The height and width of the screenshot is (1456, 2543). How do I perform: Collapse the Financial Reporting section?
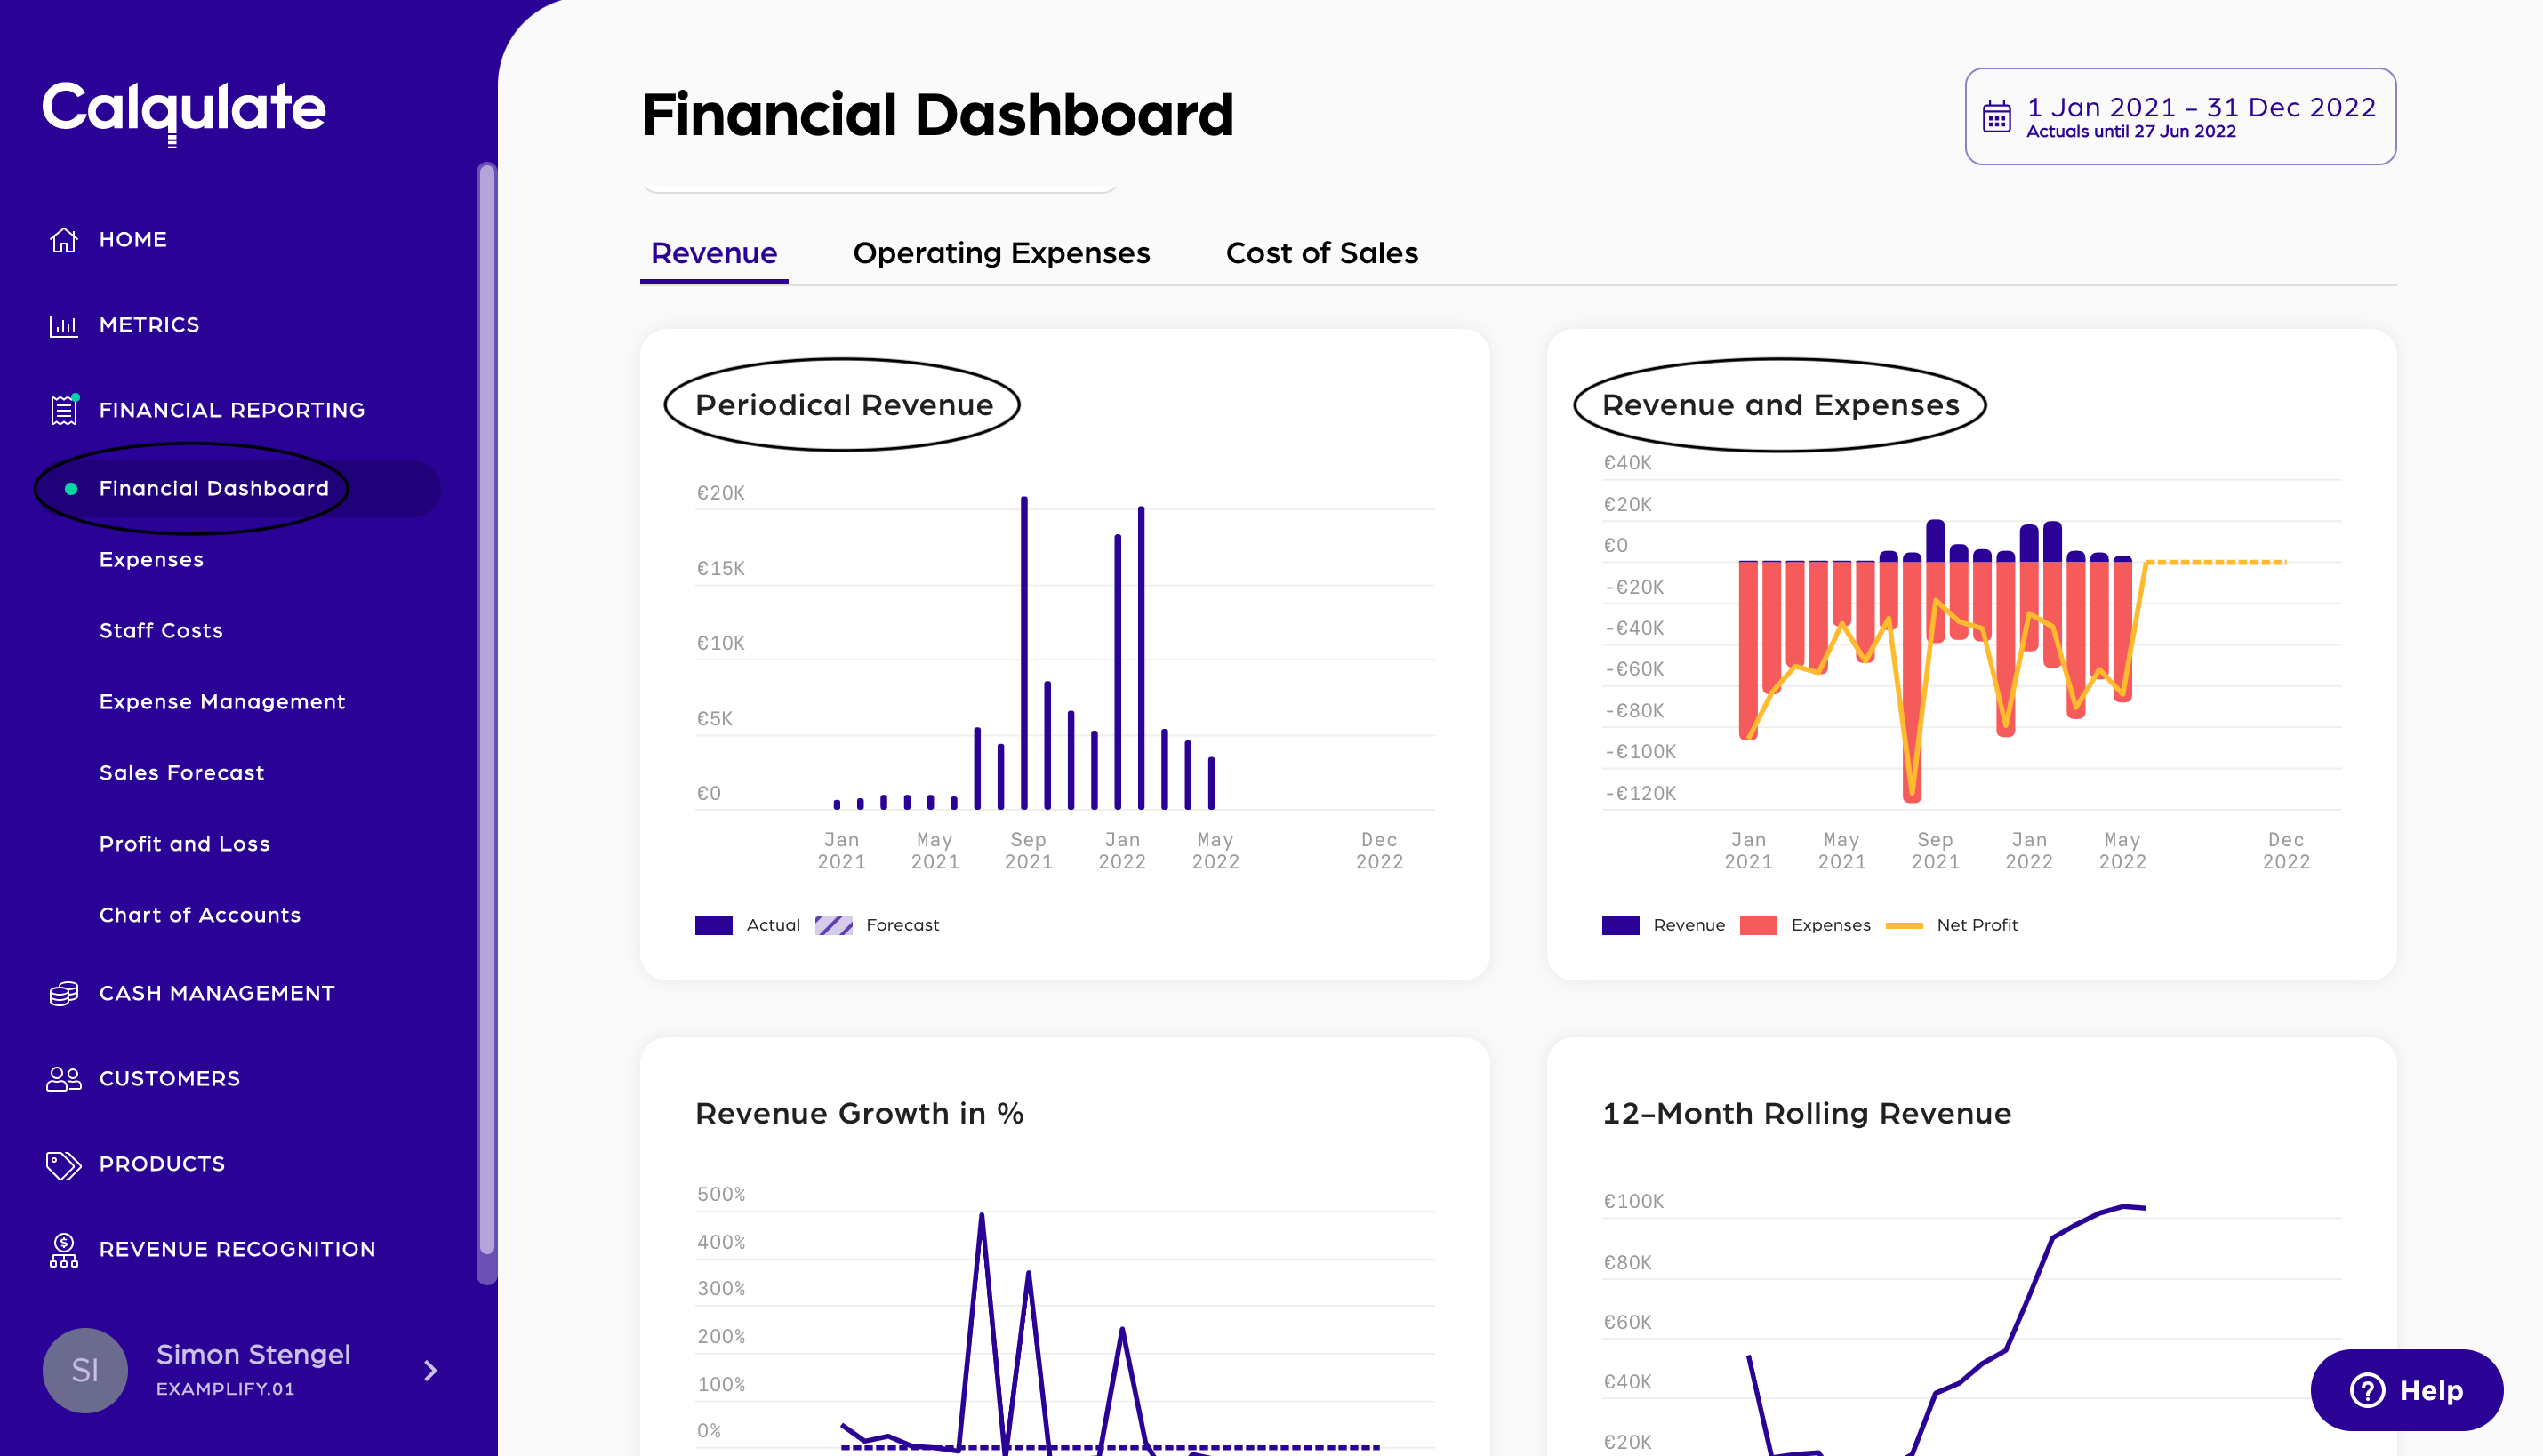[x=231, y=410]
